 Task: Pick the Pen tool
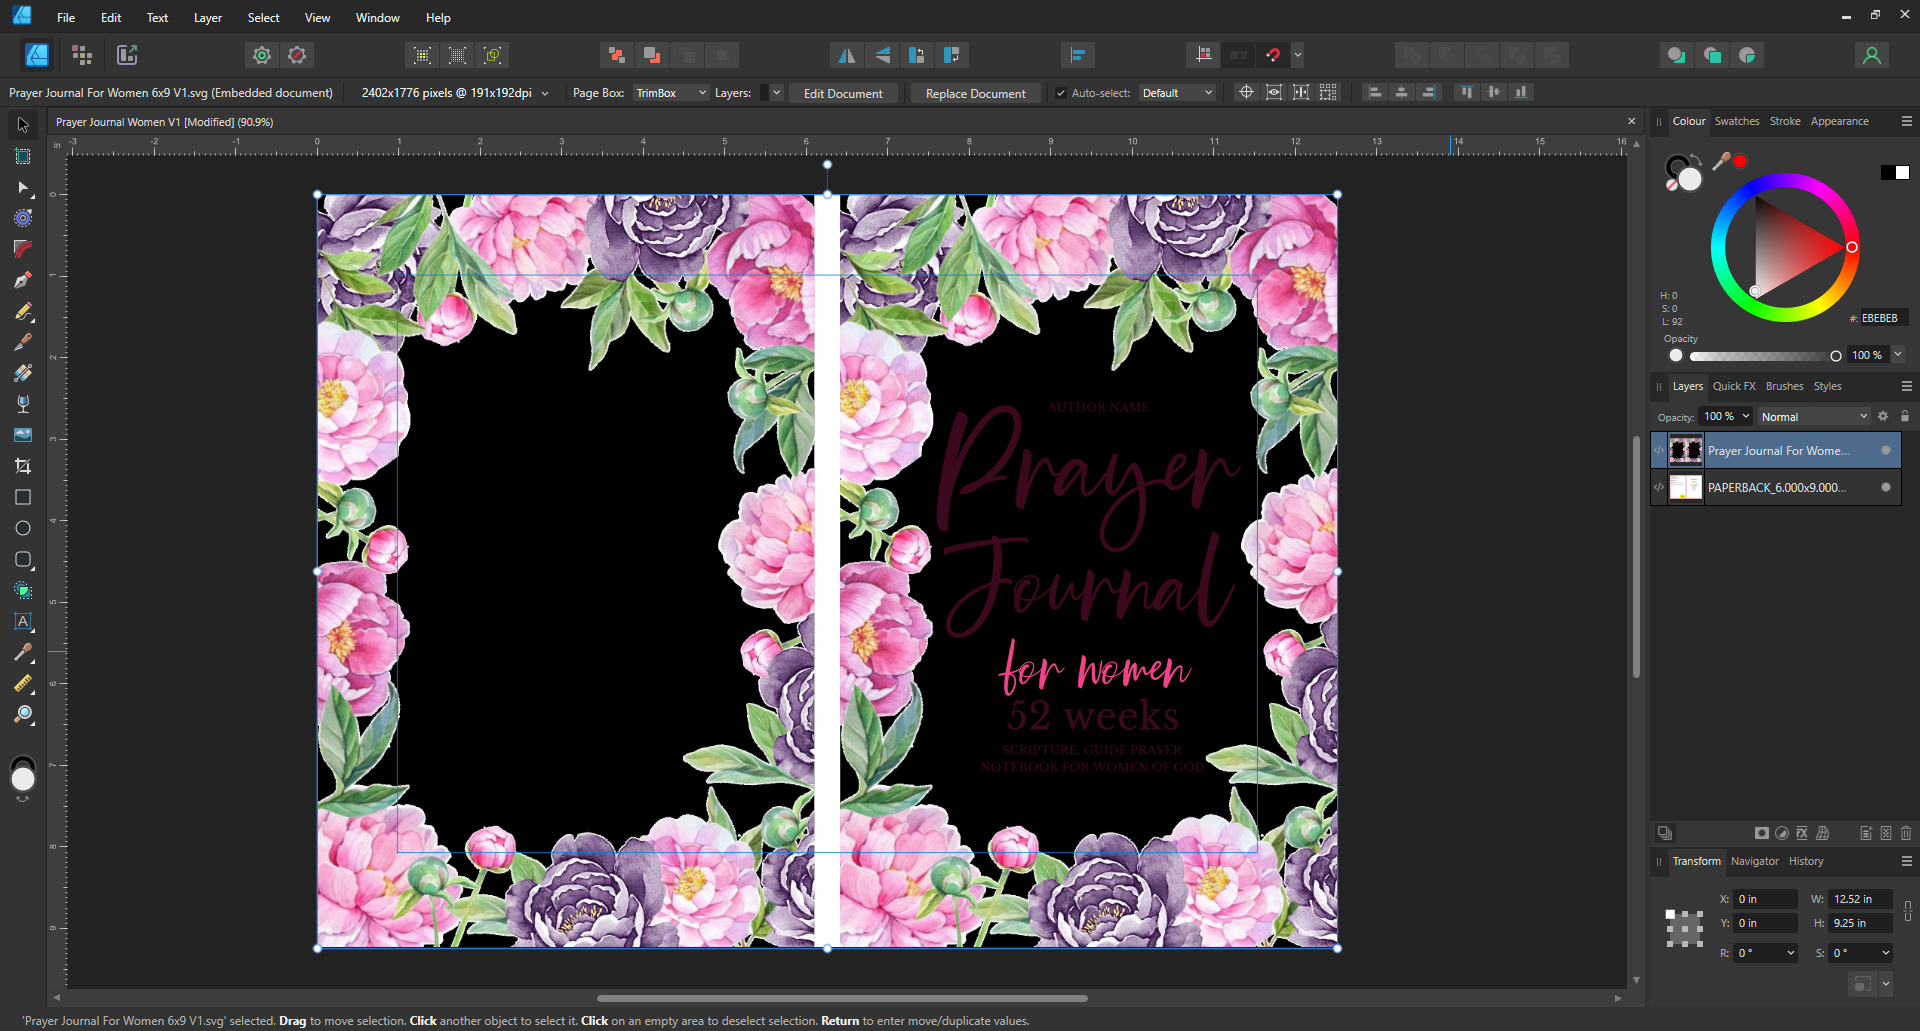coord(23,280)
